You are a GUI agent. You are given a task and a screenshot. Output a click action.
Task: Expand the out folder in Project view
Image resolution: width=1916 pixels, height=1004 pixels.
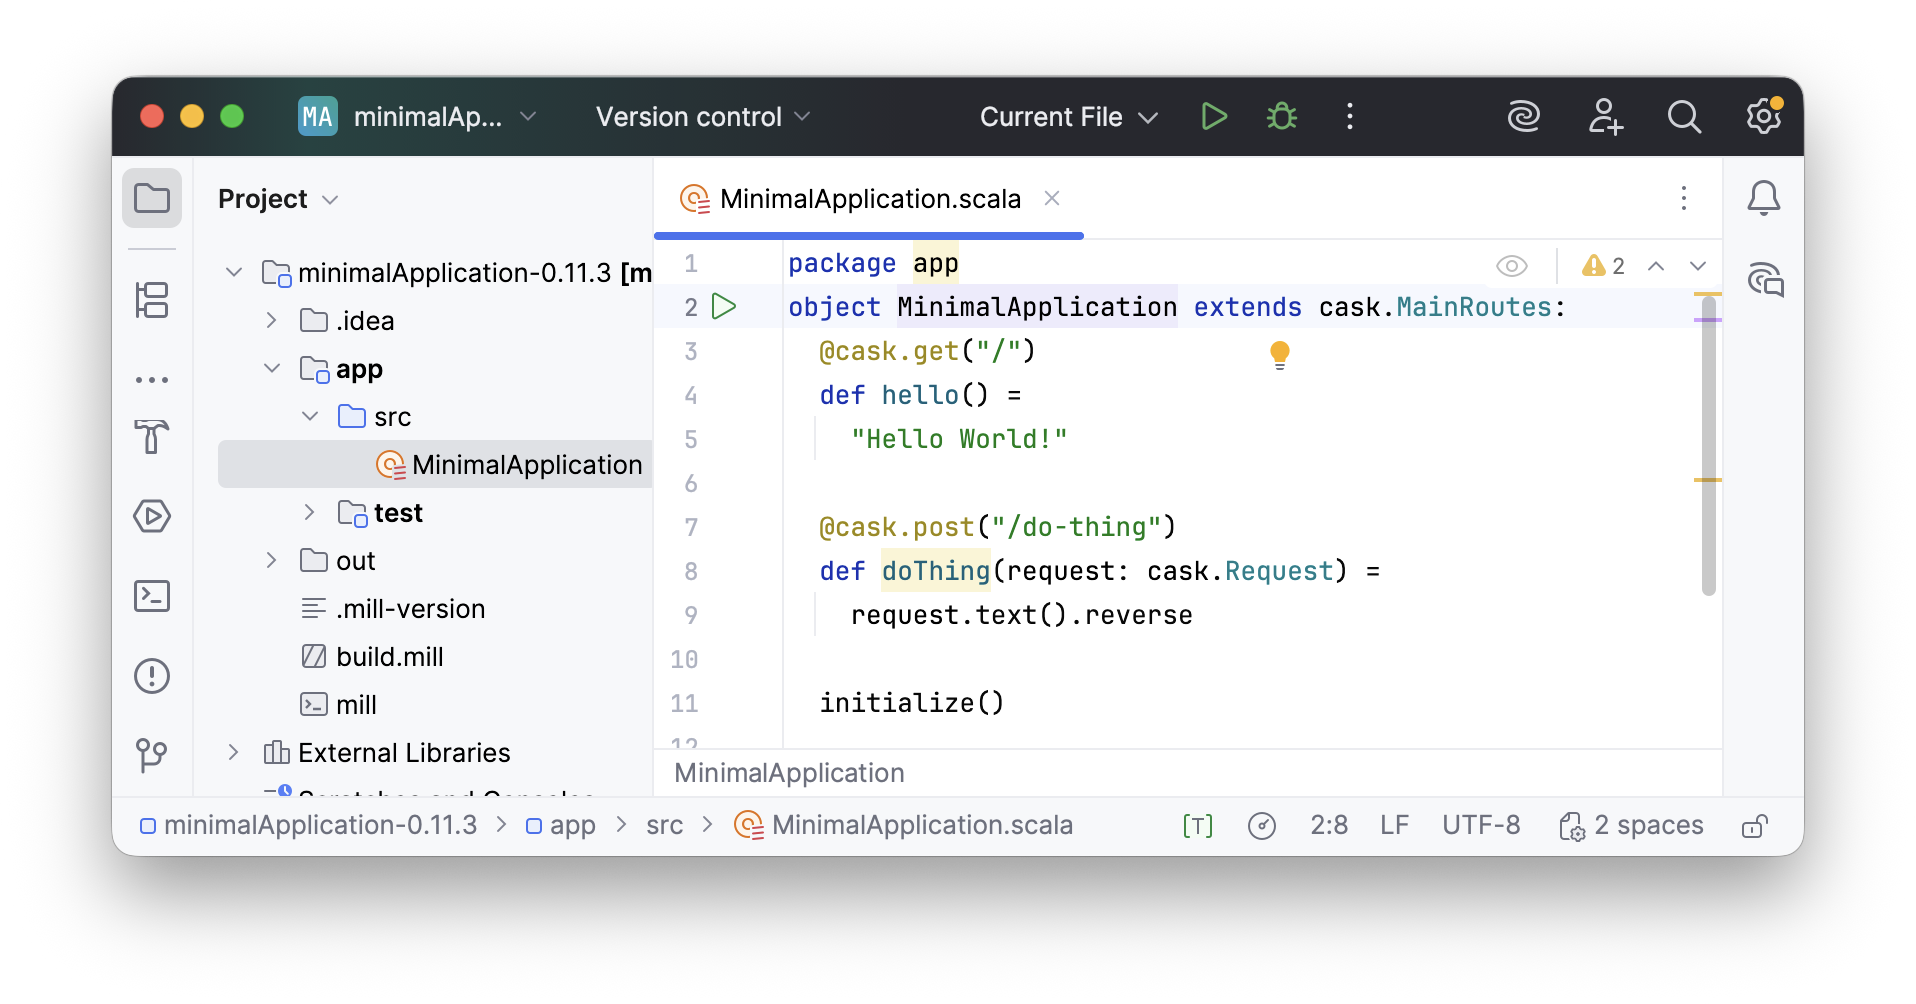click(x=270, y=560)
